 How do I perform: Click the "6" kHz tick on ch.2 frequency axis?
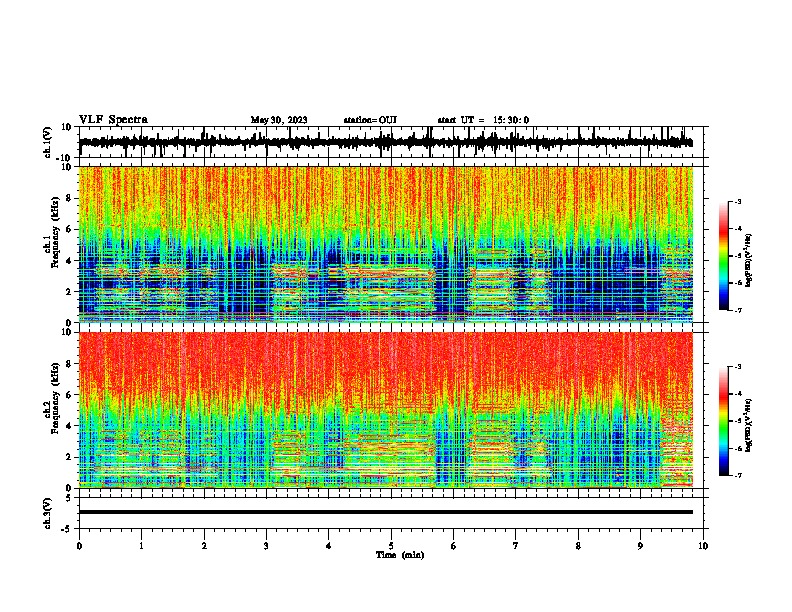point(69,395)
